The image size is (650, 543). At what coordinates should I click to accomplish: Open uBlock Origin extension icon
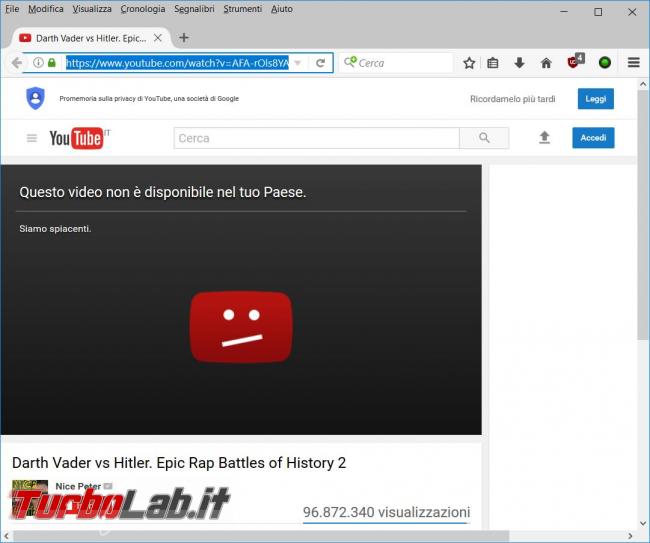point(575,61)
